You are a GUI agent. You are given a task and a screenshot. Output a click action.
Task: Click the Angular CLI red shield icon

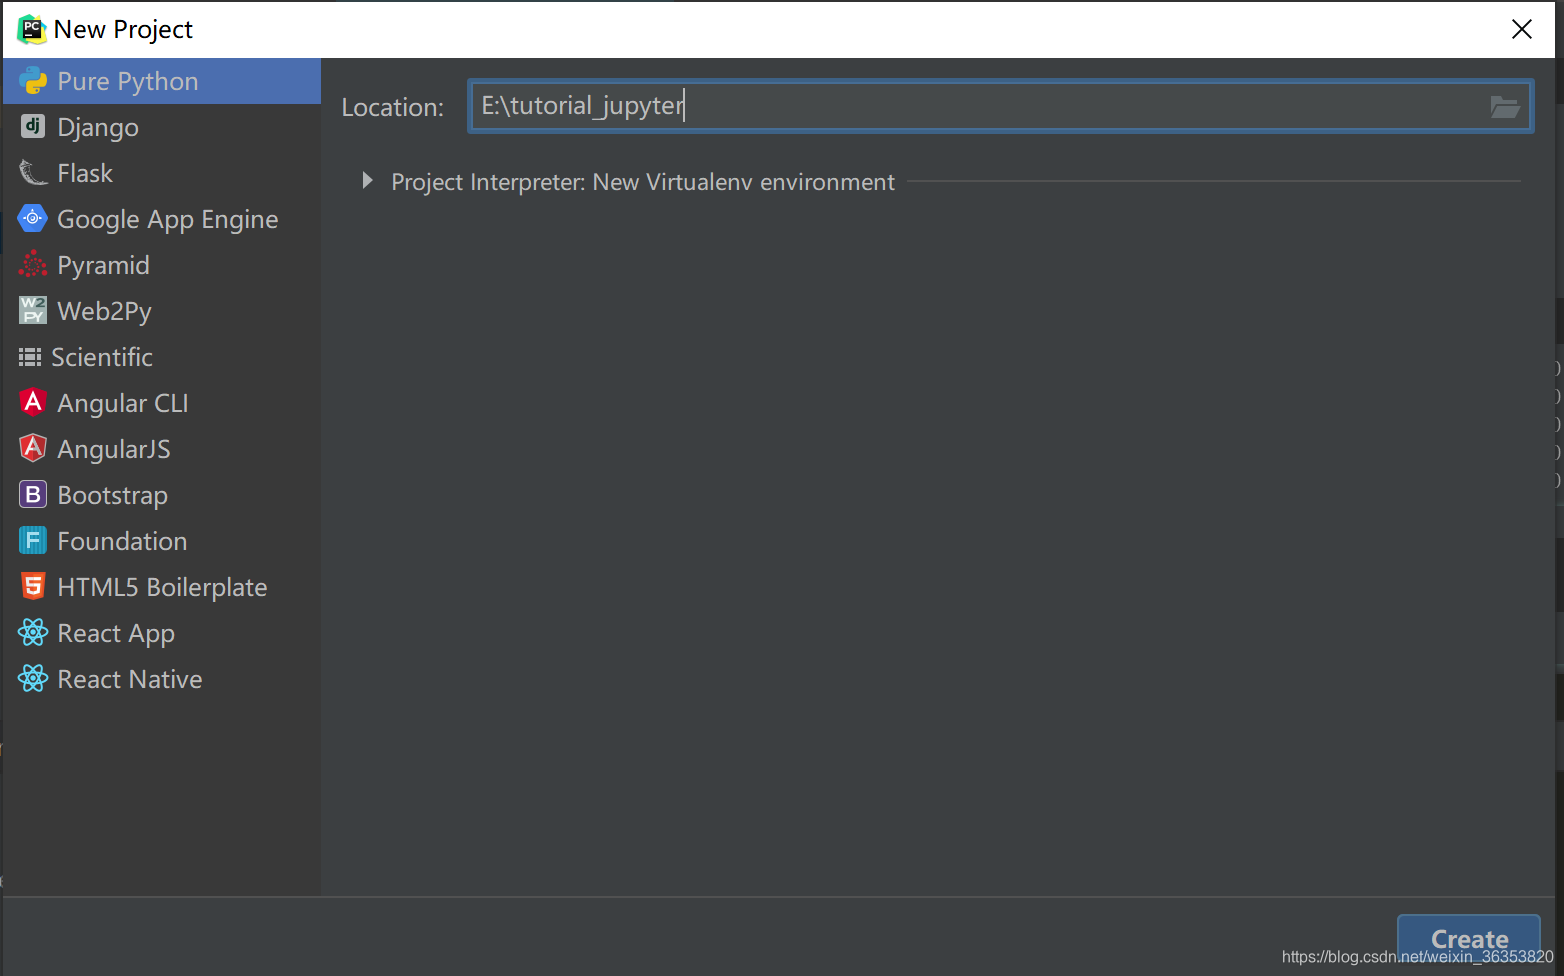33,402
